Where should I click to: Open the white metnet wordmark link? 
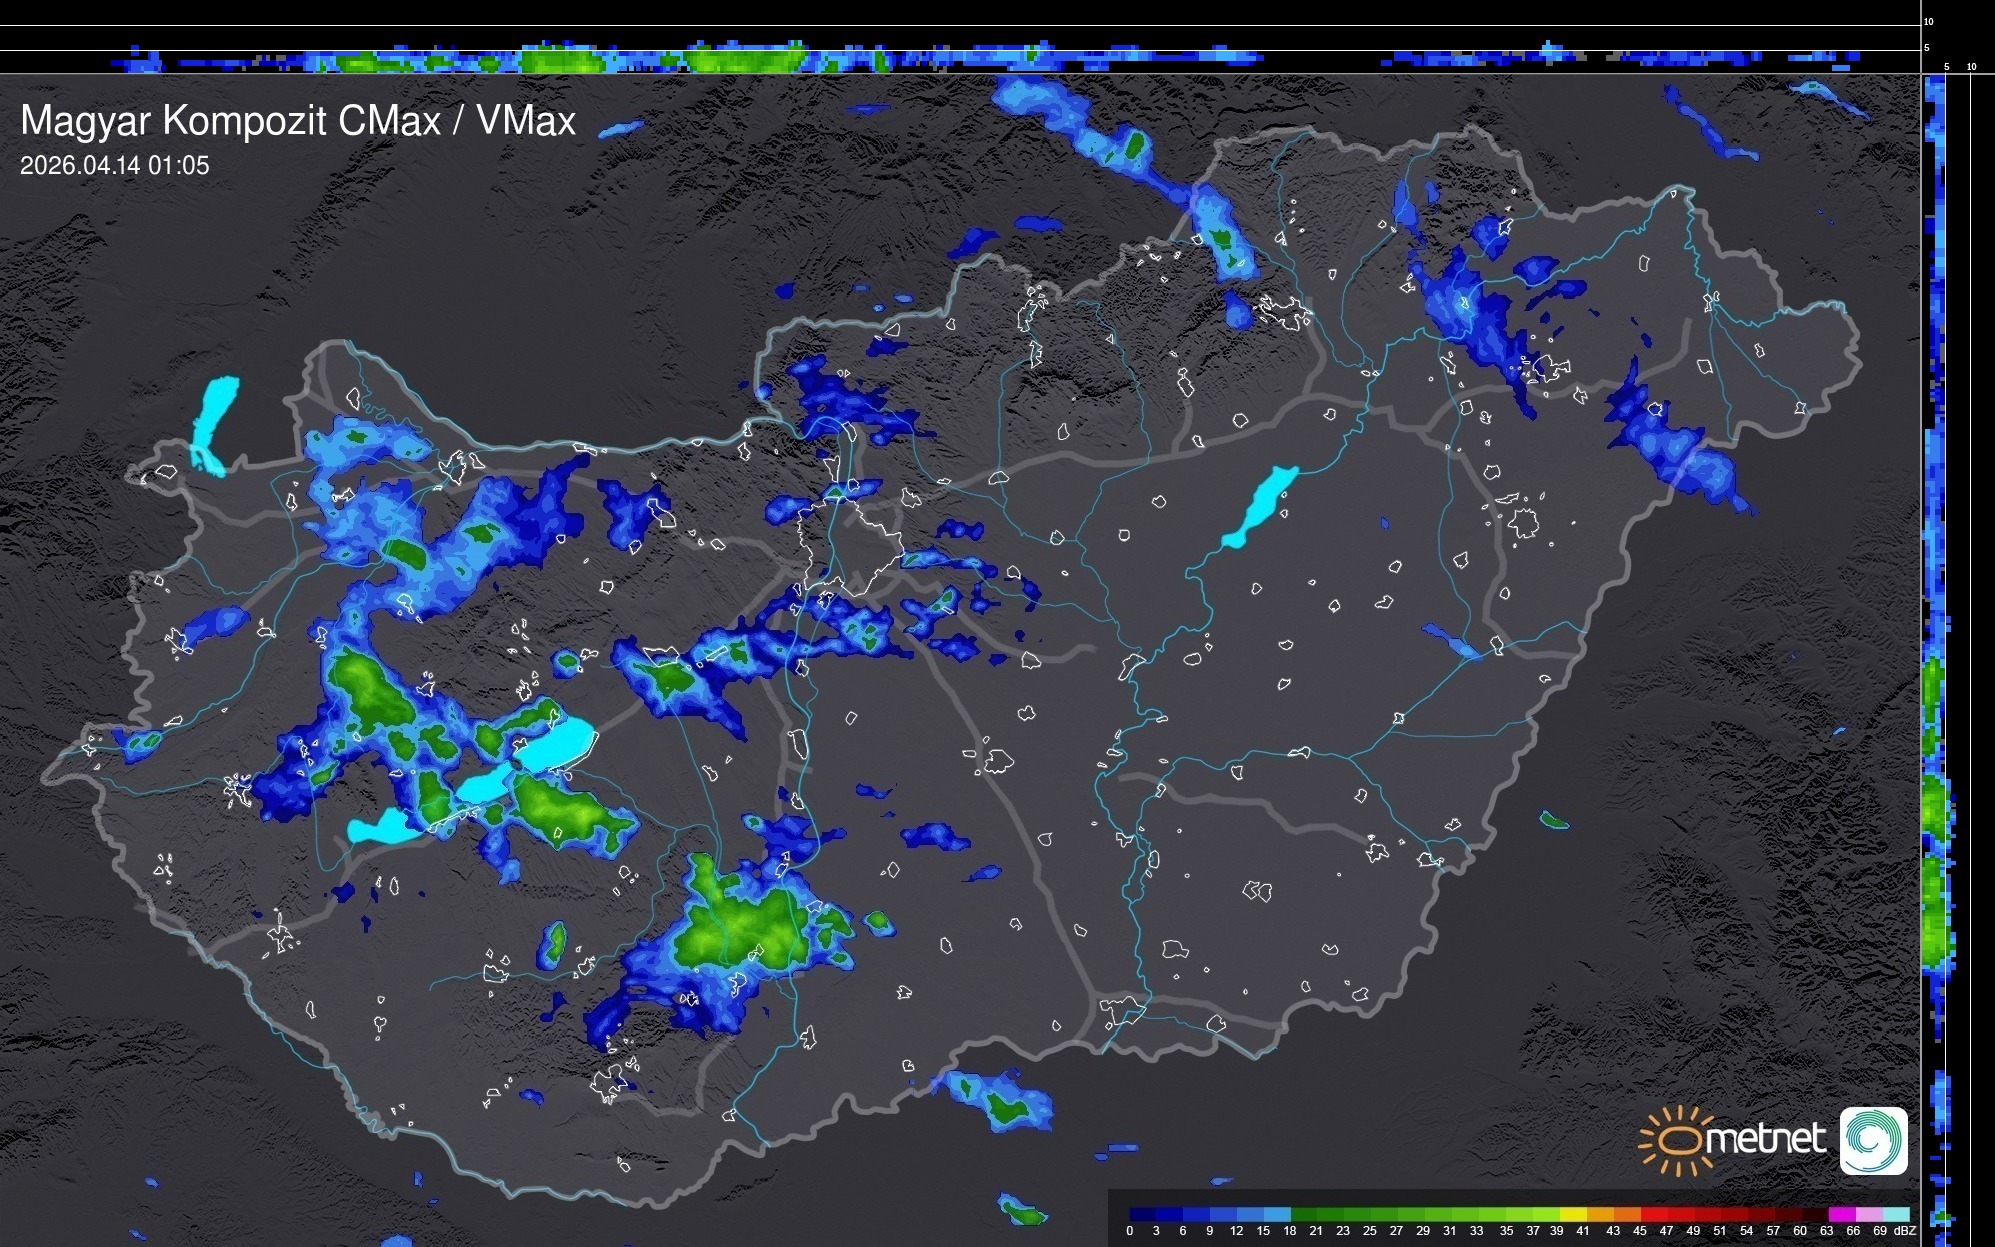(x=1765, y=1140)
